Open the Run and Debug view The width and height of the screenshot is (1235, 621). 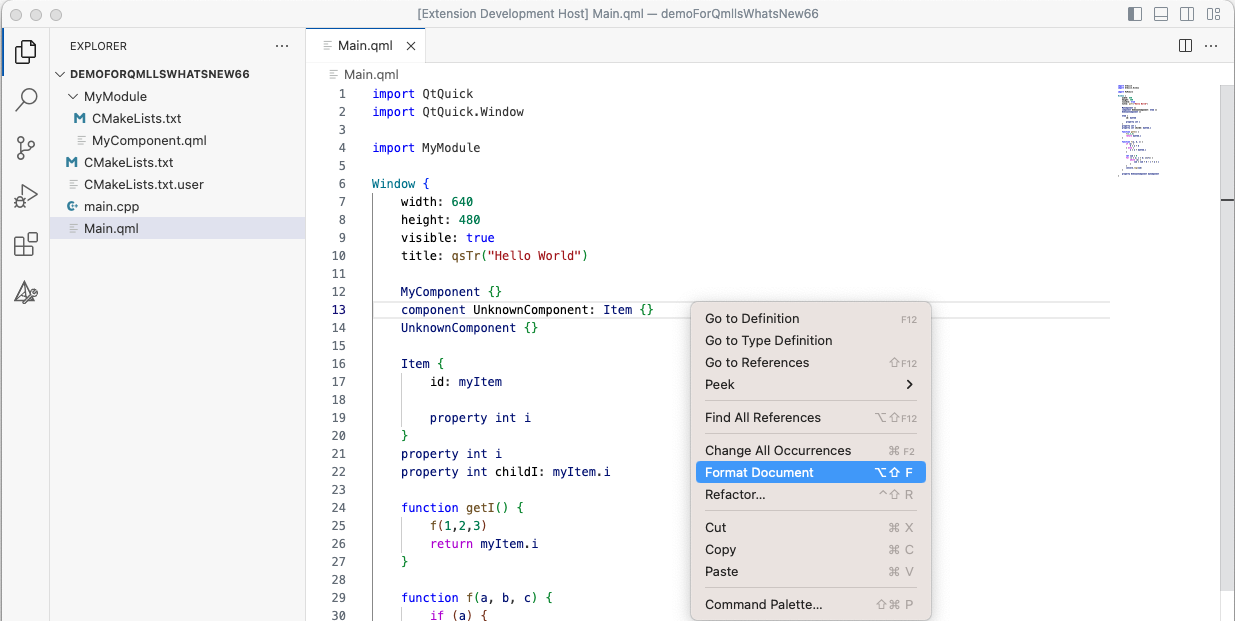coord(26,194)
